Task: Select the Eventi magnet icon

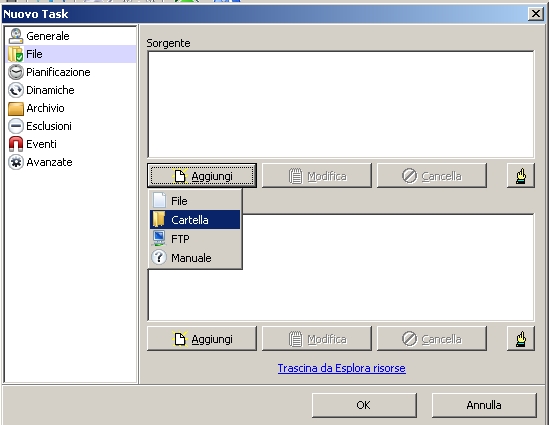Action: tap(16, 144)
